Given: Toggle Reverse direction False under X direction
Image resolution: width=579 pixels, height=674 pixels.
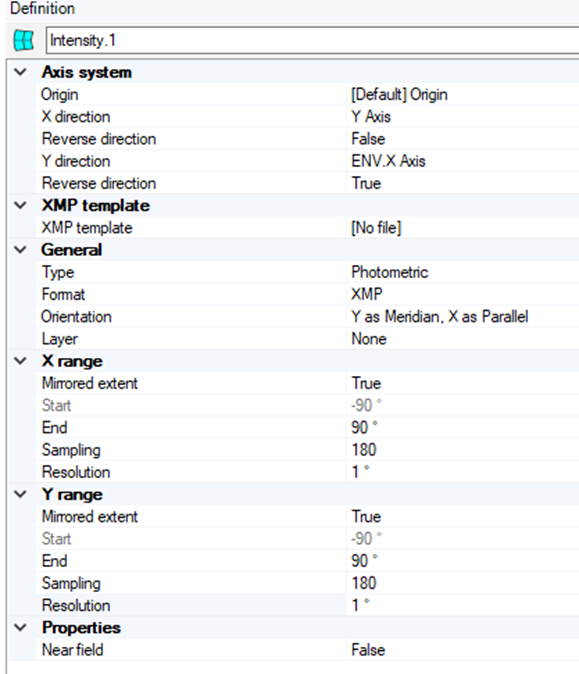Looking at the screenshot, I should [463, 139].
